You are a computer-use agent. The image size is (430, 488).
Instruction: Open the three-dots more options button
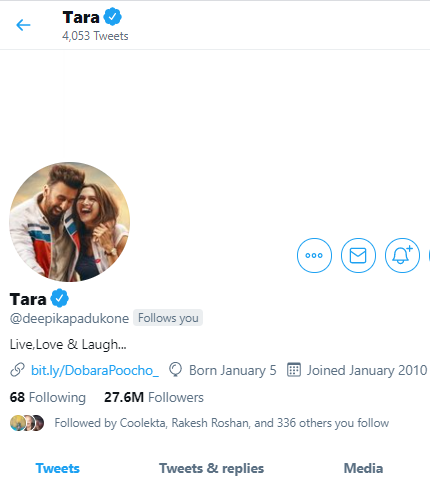[x=314, y=255]
